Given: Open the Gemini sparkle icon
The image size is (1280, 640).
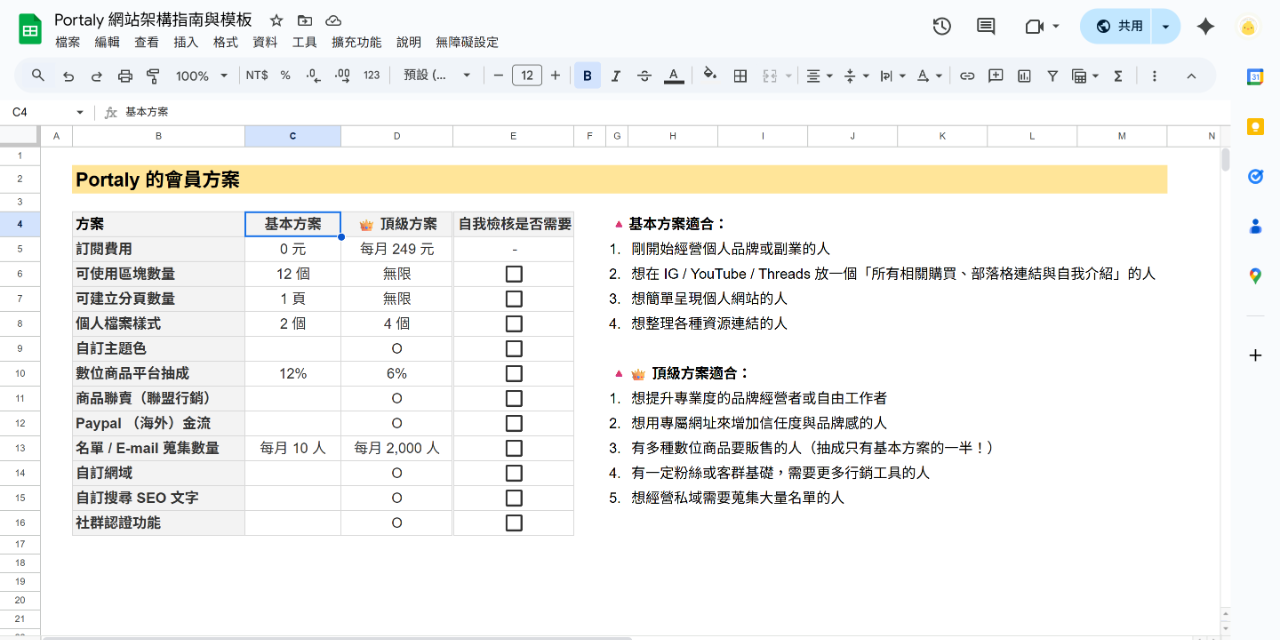Looking at the screenshot, I should point(1205,26).
